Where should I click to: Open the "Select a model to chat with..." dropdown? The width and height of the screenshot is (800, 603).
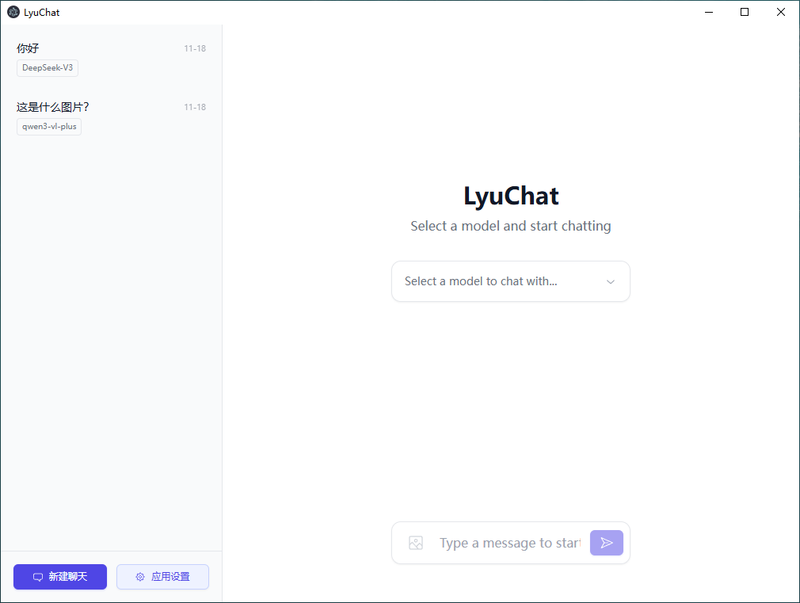[510, 282]
